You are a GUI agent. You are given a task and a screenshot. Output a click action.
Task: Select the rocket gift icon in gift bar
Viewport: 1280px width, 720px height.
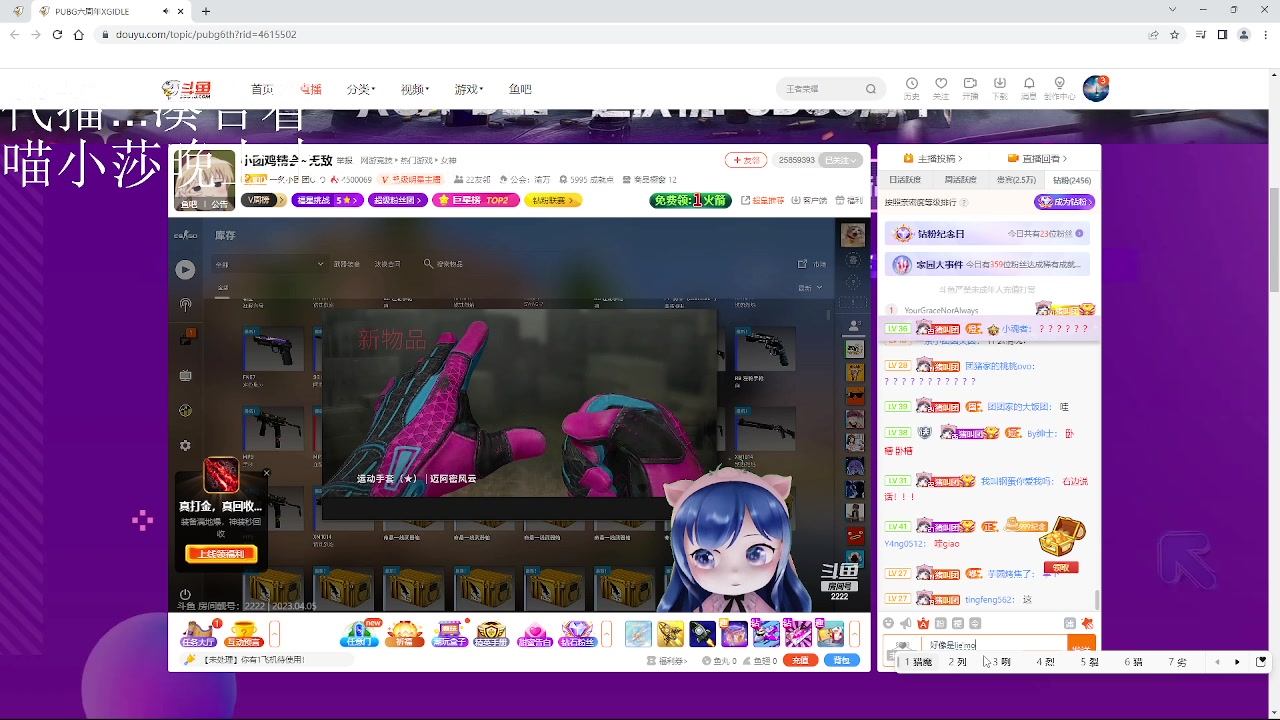[x=703, y=633]
